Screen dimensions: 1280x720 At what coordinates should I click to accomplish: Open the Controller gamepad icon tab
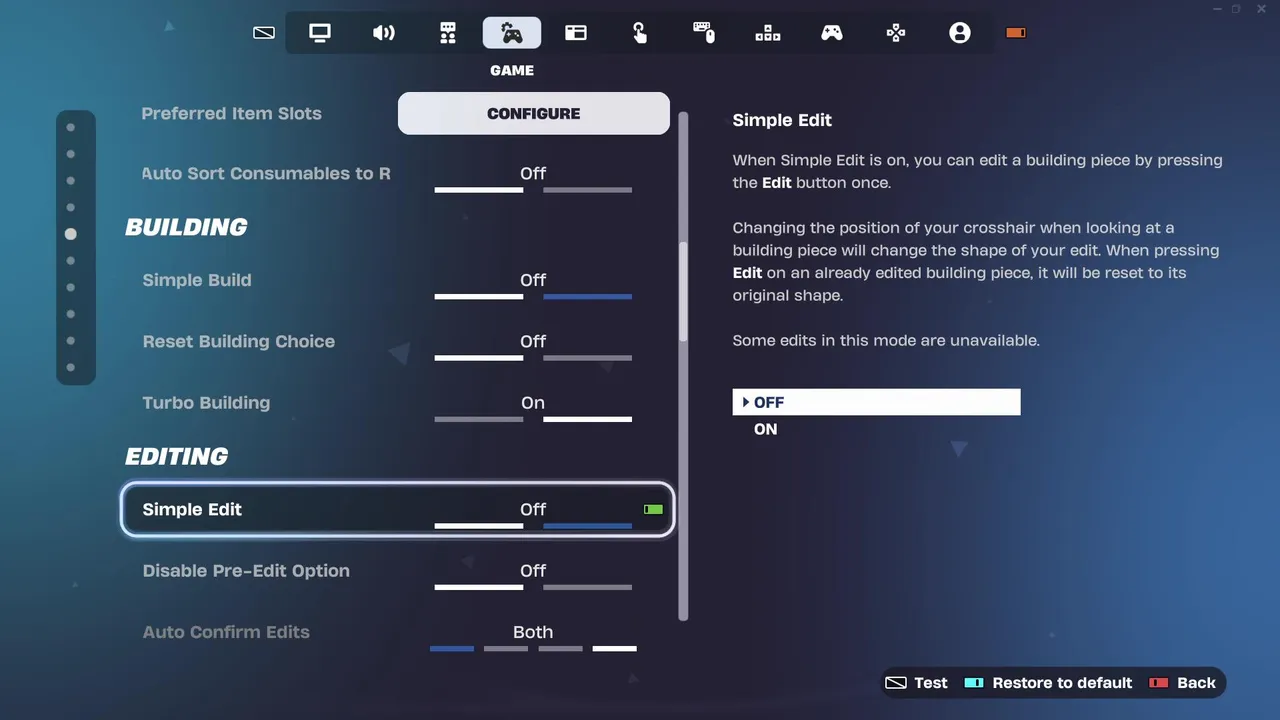[x=832, y=33]
